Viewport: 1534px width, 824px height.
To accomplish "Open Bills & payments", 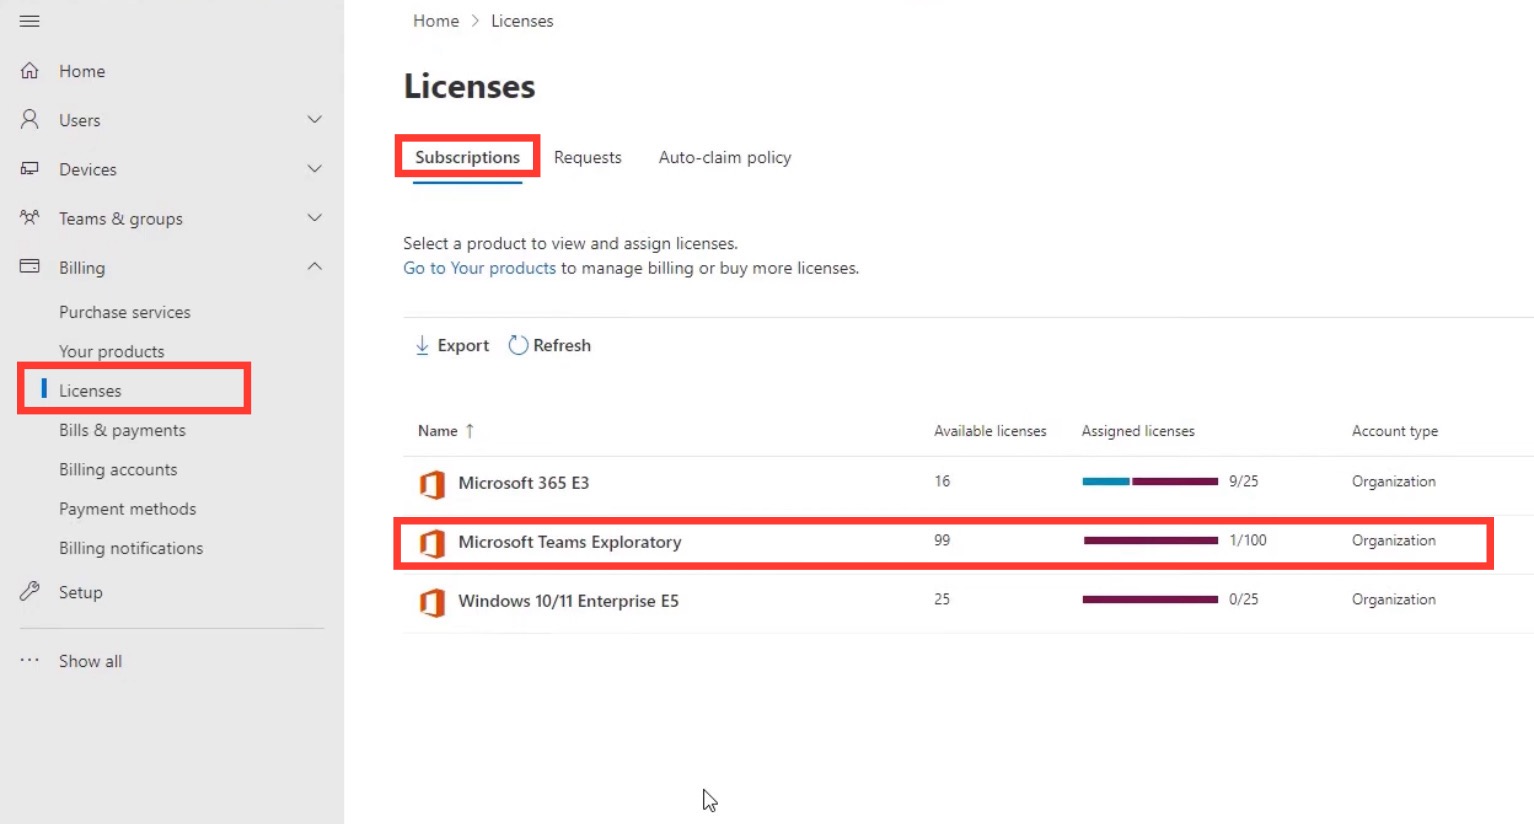I will [x=122, y=430].
